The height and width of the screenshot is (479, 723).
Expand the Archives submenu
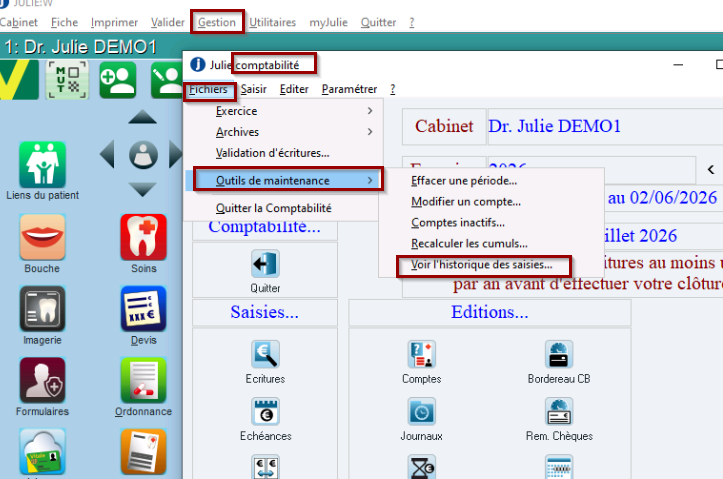284,132
